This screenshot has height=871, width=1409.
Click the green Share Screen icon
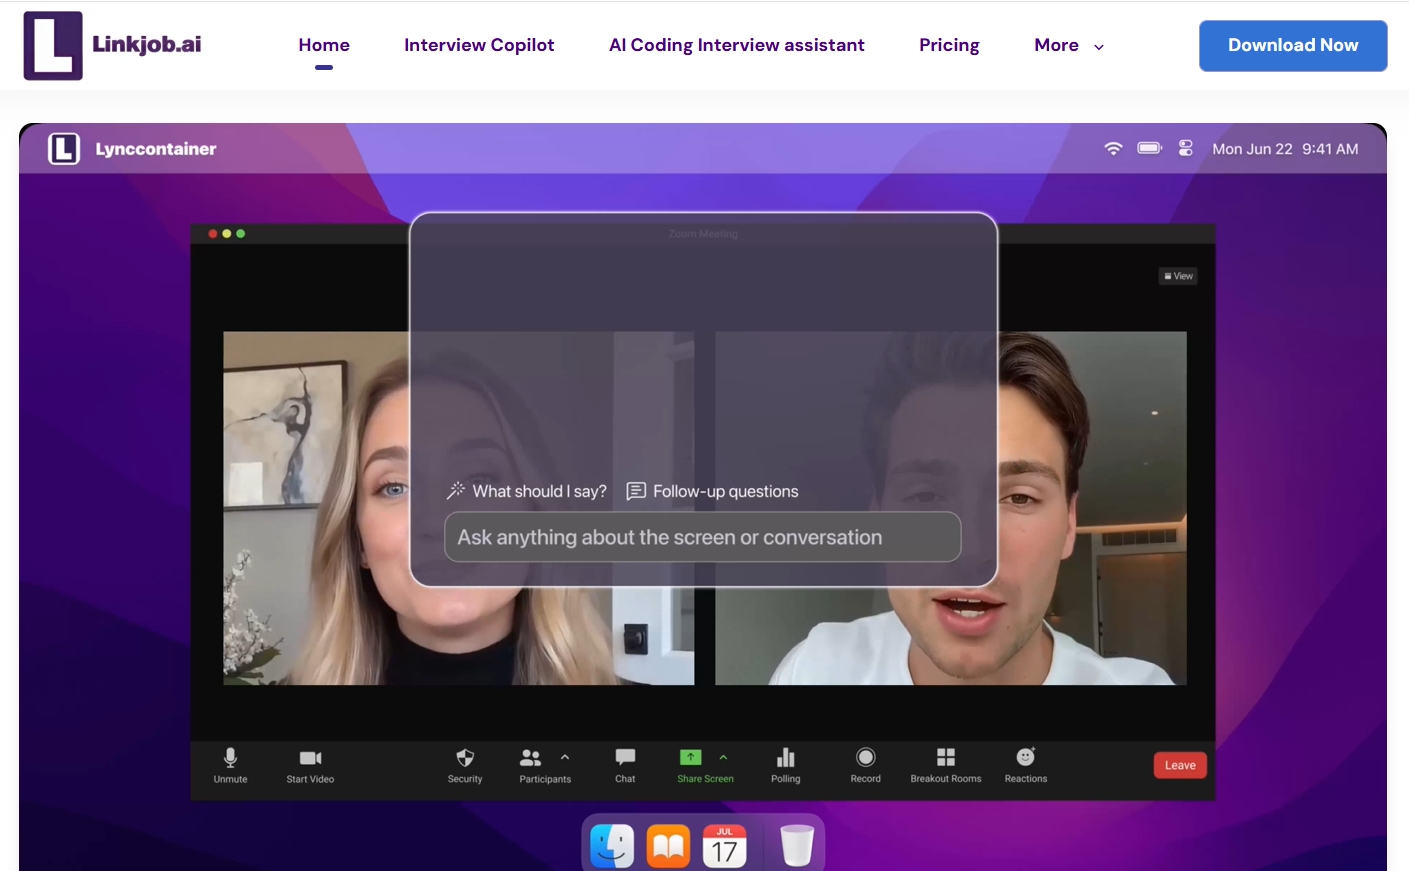(x=690, y=757)
